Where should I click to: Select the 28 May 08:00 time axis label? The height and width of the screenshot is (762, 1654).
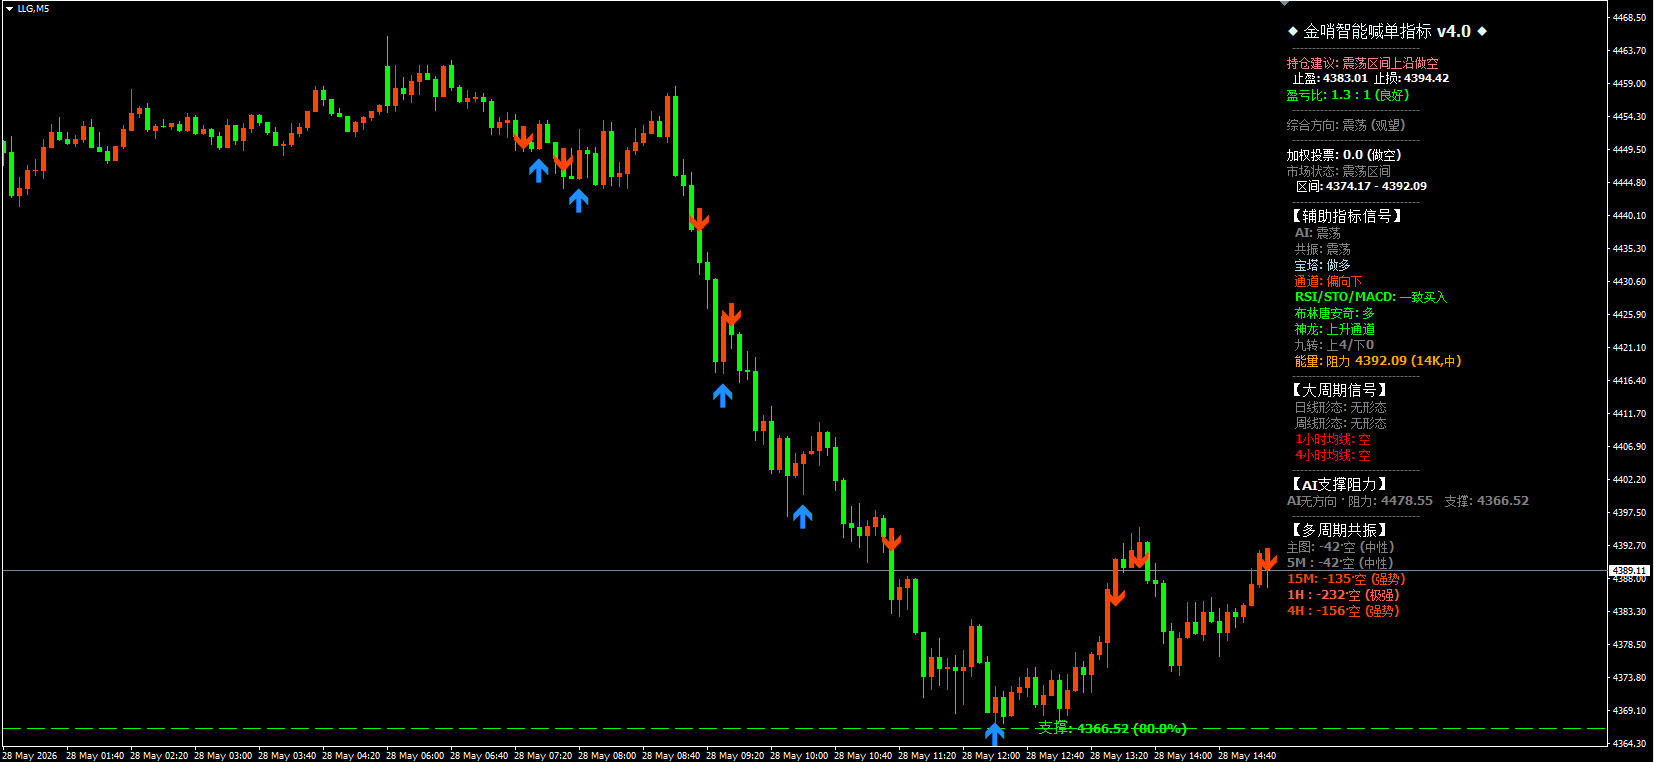click(x=607, y=756)
